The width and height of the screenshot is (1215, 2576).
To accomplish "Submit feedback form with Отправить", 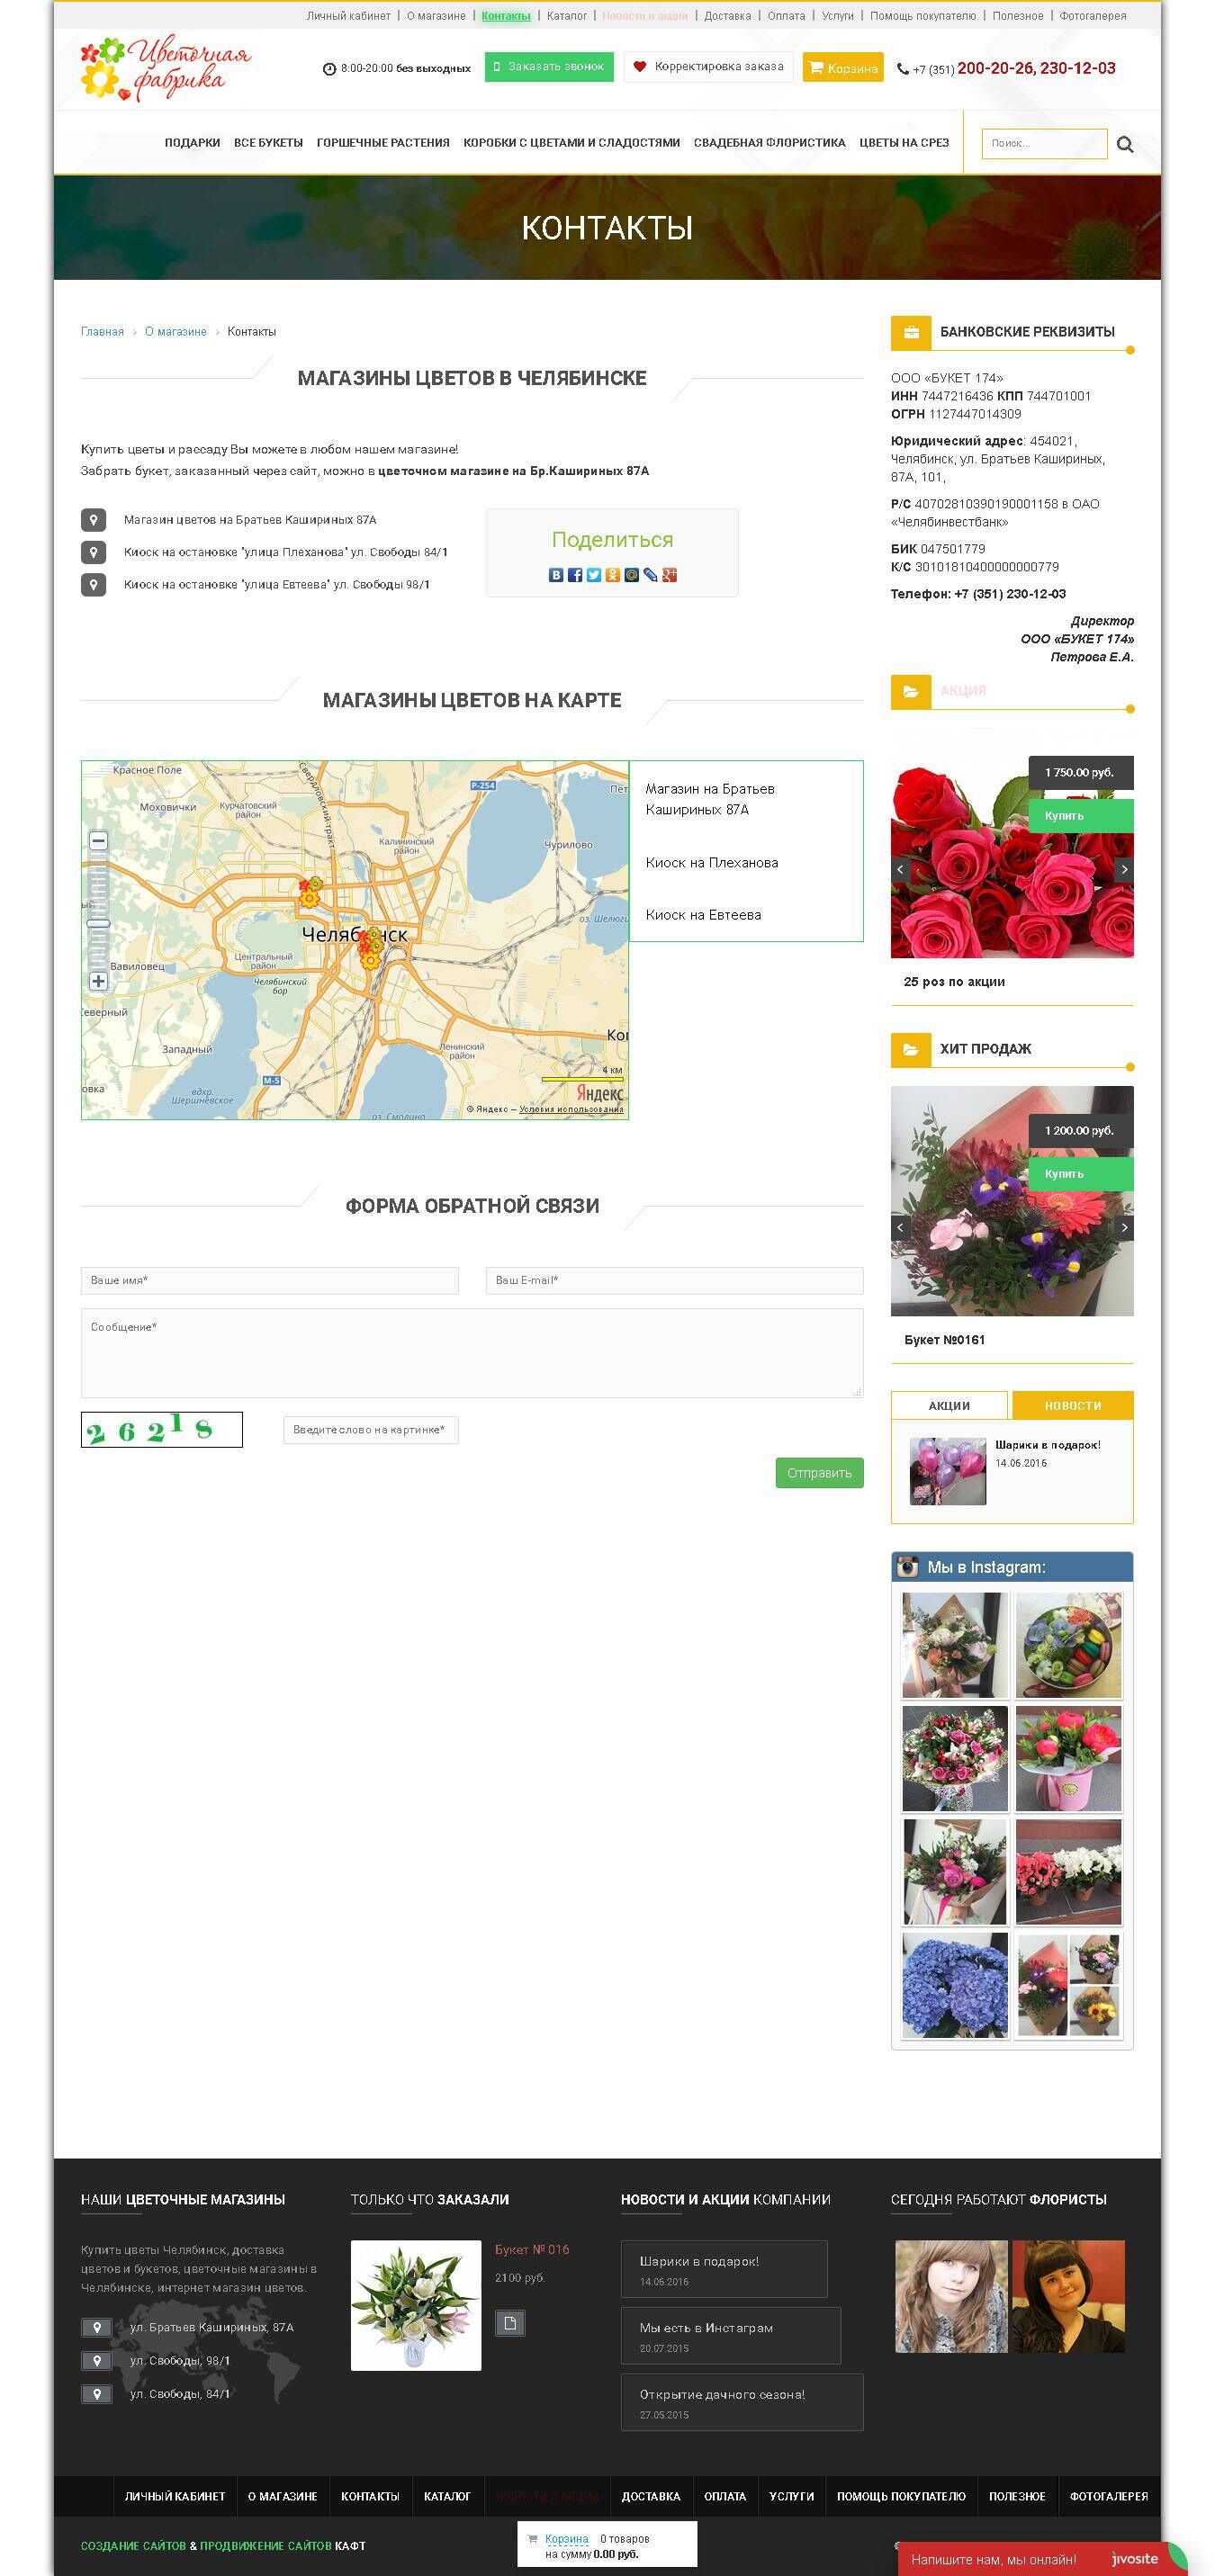I will click(819, 1473).
